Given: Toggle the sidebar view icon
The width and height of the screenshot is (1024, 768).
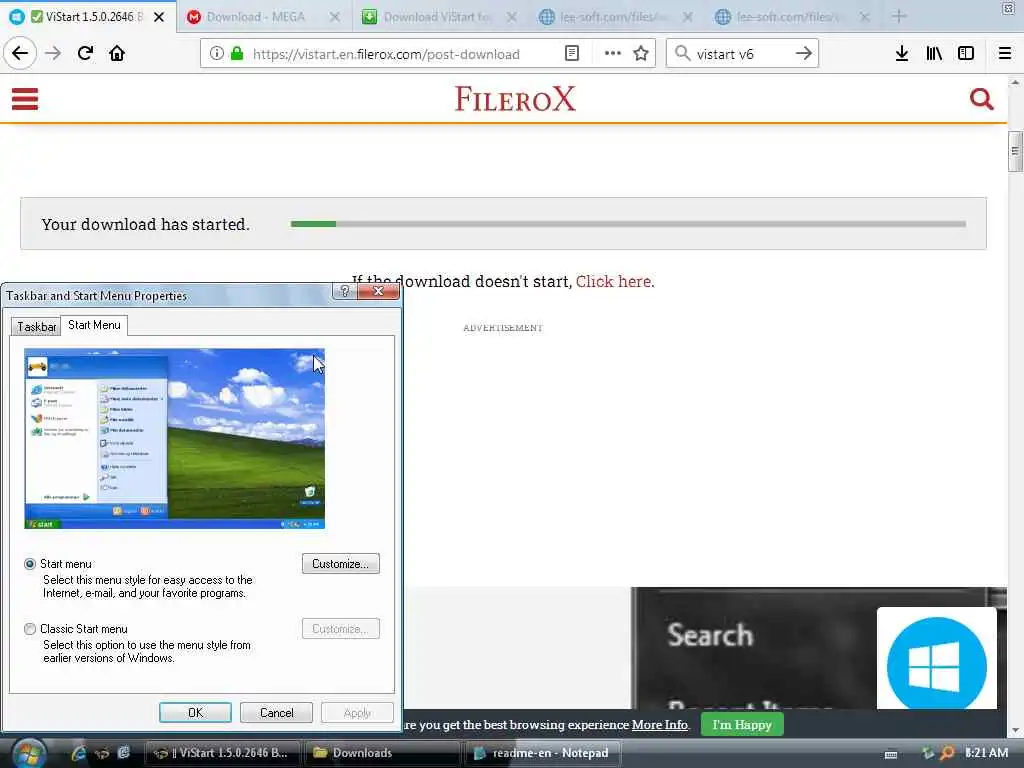Looking at the screenshot, I should click(966, 54).
